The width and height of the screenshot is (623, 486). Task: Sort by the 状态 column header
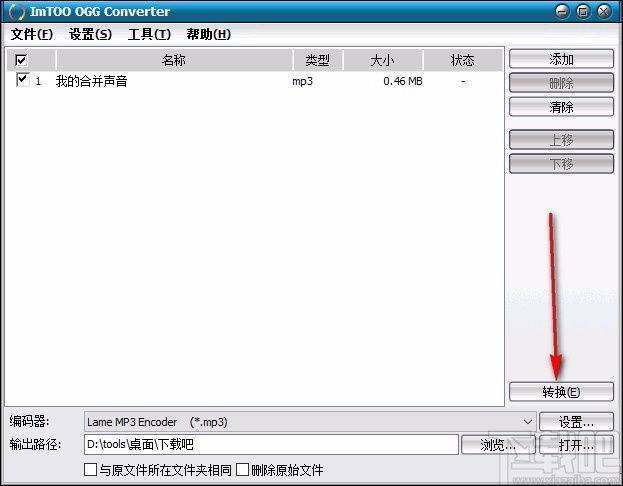pos(463,60)
